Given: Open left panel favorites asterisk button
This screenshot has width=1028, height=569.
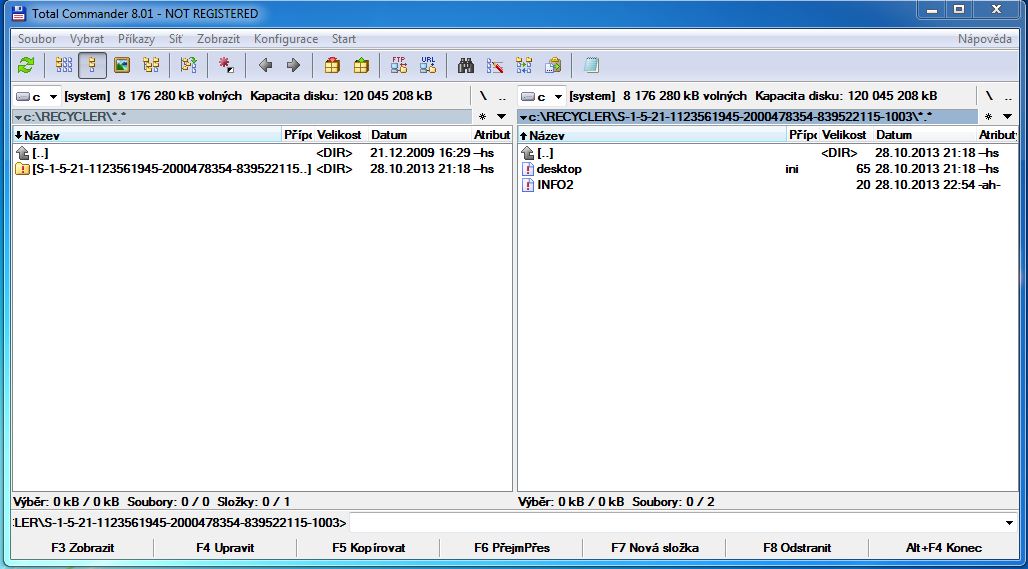Looking at the screenshot, I should click(x=483, y=117).
